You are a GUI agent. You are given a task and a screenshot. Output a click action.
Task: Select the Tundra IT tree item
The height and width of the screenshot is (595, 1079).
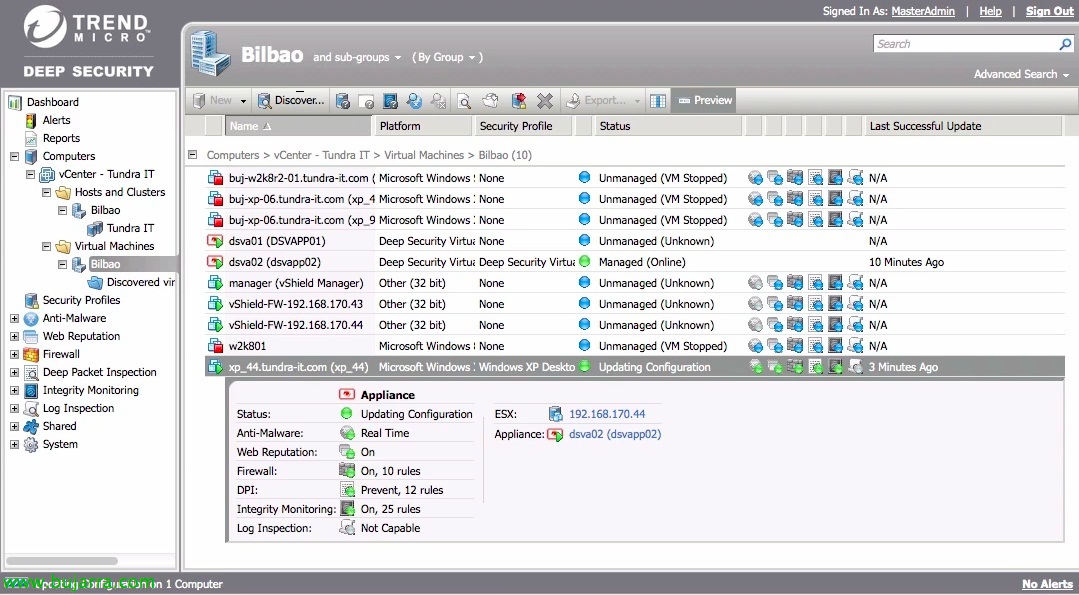point(130,228)
